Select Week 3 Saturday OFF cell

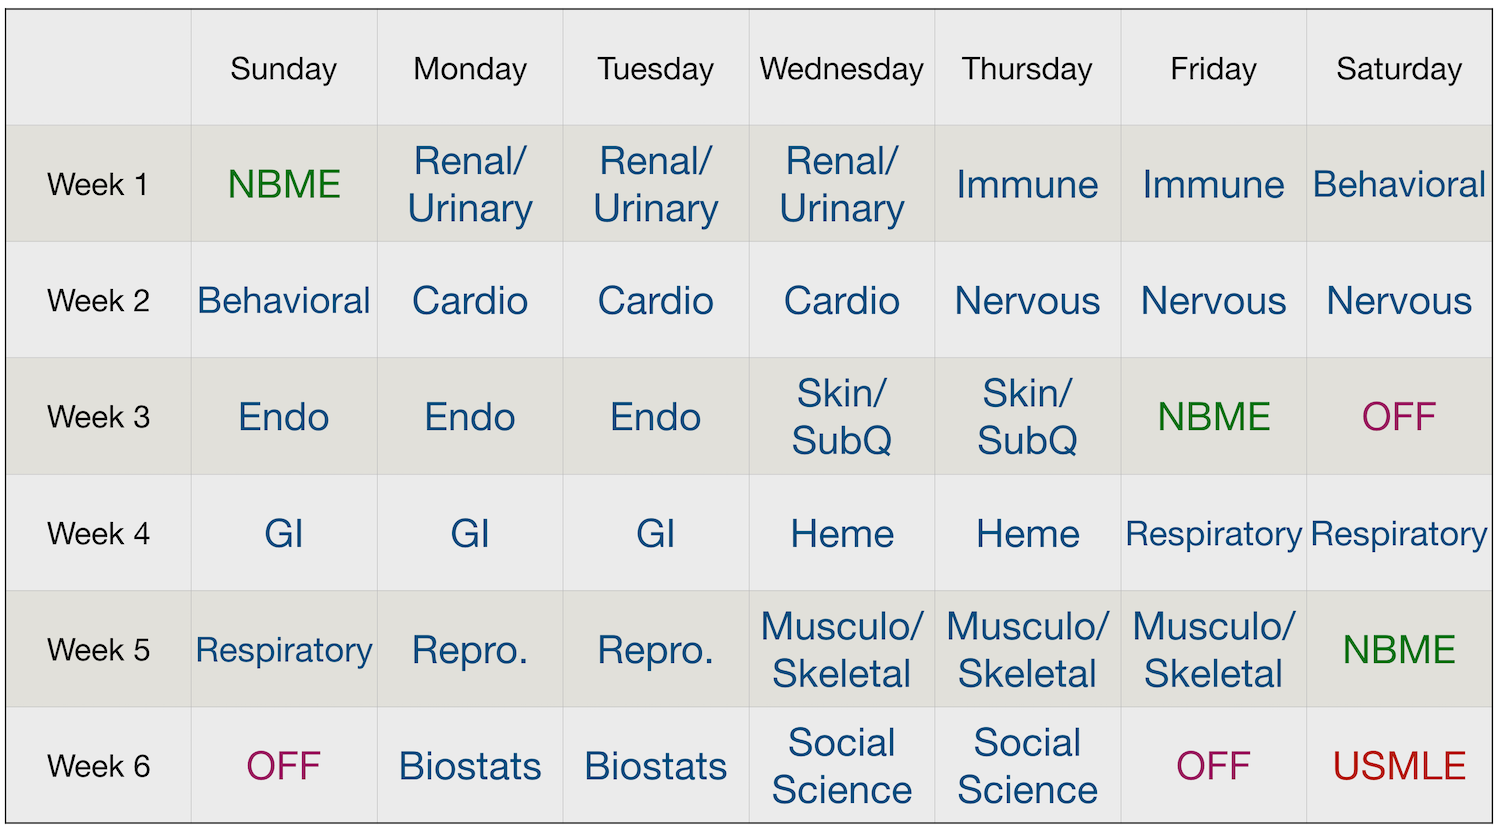coord(1399,417)
